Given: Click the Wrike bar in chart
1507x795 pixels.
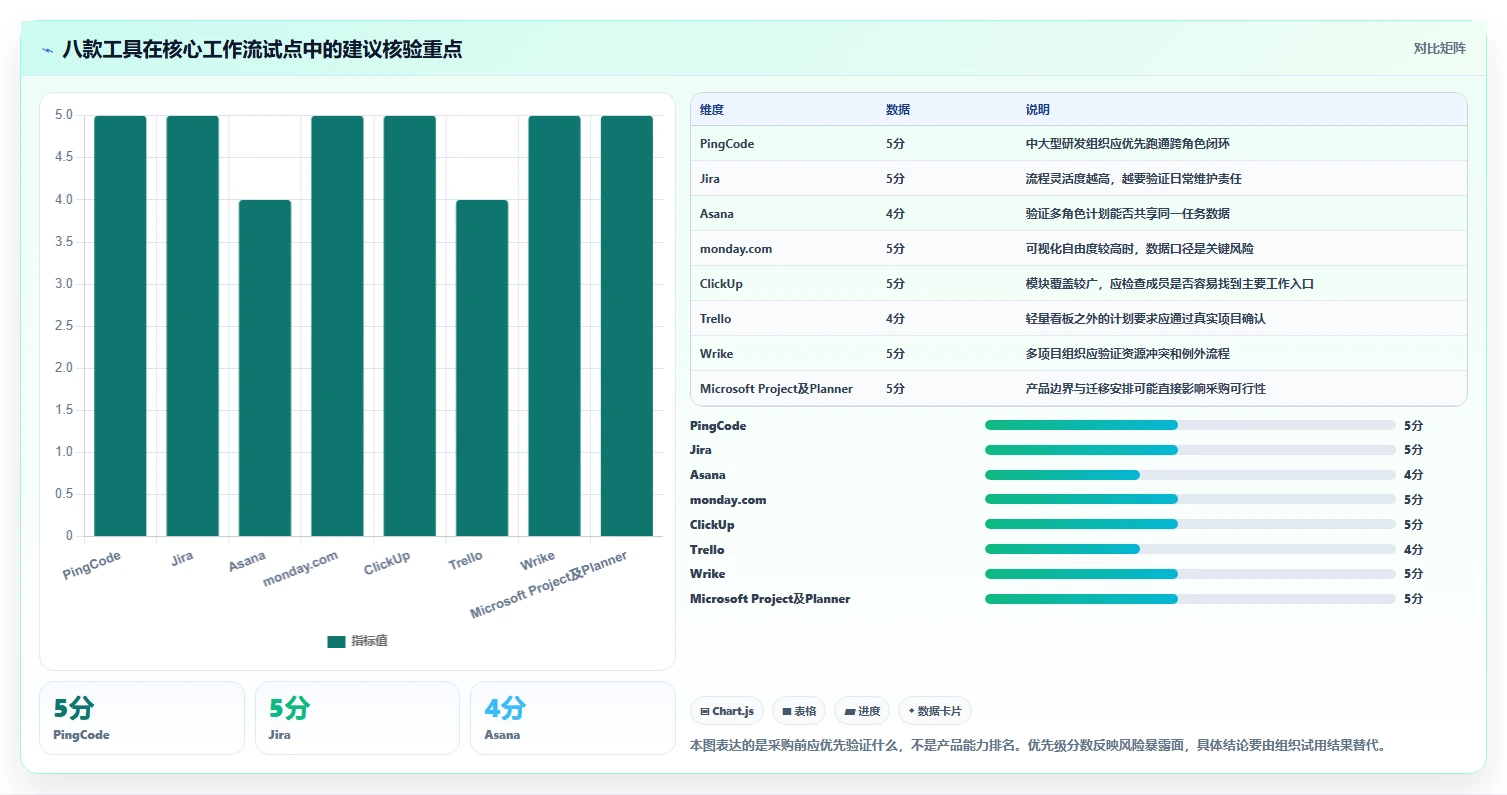Looking at the screenshot, I should coord(554,326).
